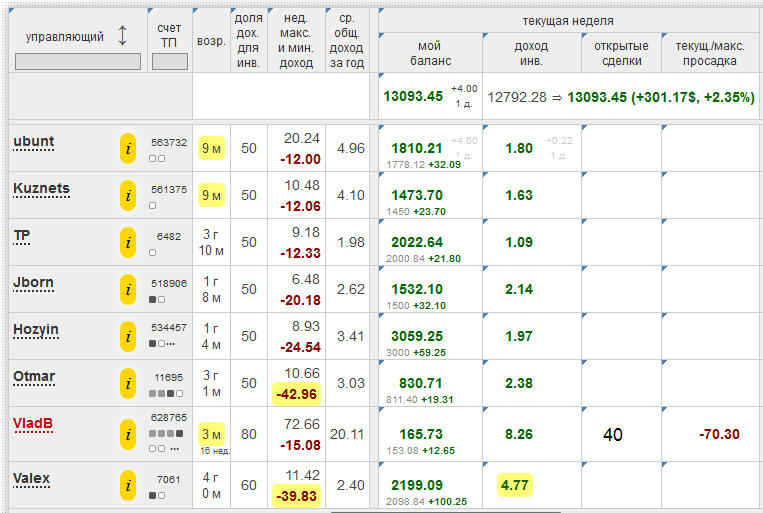Open the ubunt manager link
The height and width of the screenshot is (513, 763).
click(x=34, y=142)
